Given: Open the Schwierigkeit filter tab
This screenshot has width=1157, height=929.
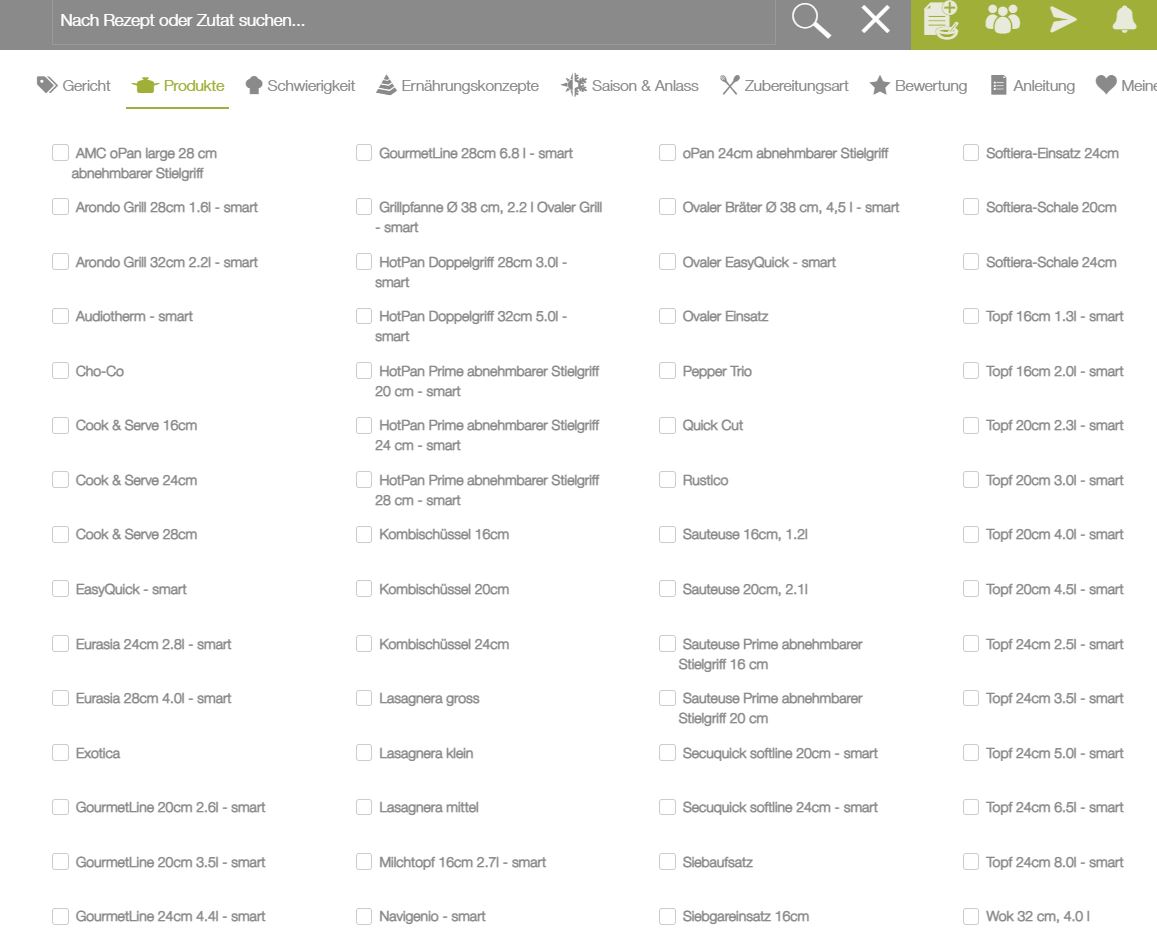Looking at the screenshot, I should tap(300, 86).
